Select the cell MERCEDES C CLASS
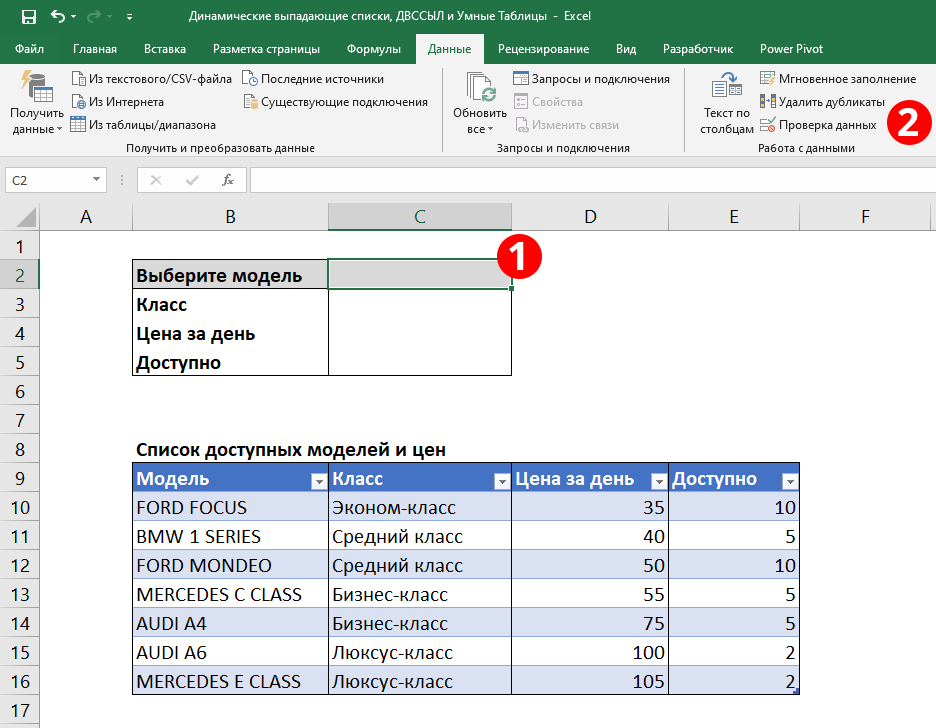The image size is (936, 728). (230, 594)
